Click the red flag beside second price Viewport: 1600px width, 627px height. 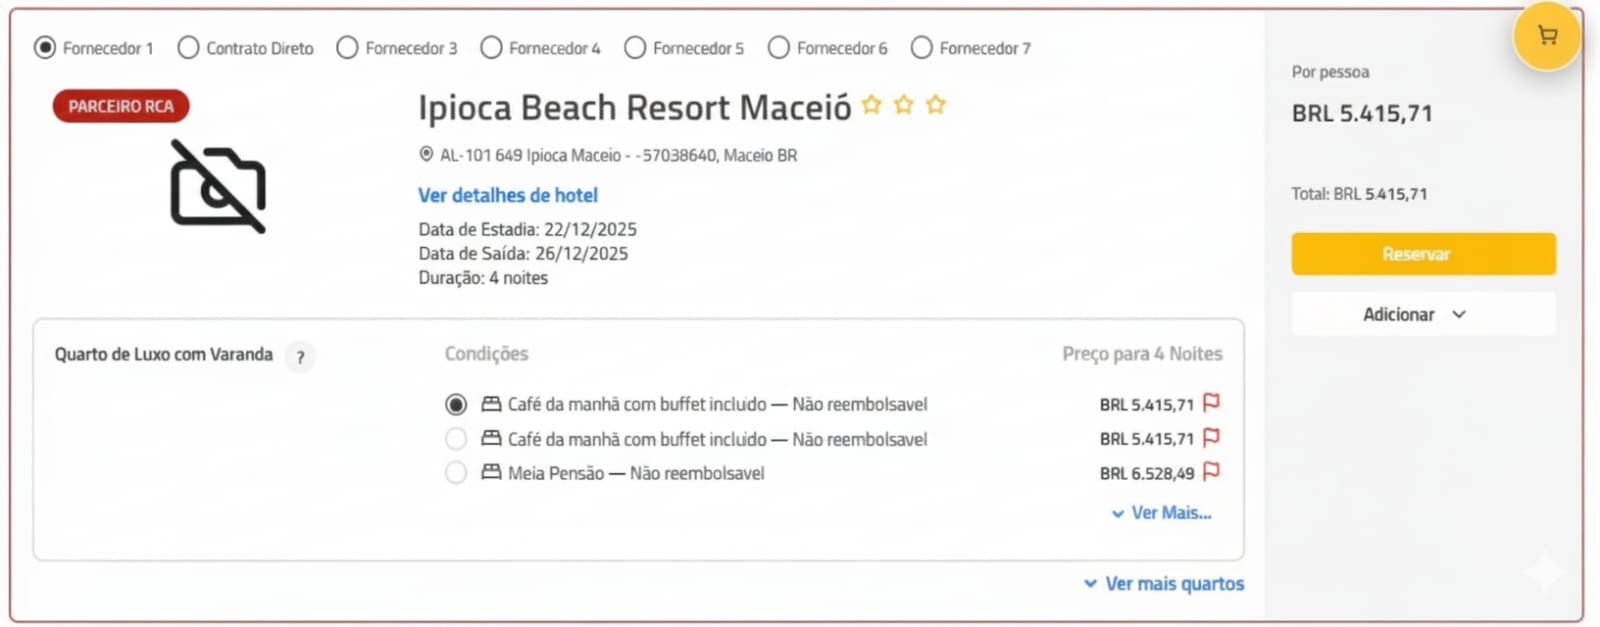[1211, 438]
